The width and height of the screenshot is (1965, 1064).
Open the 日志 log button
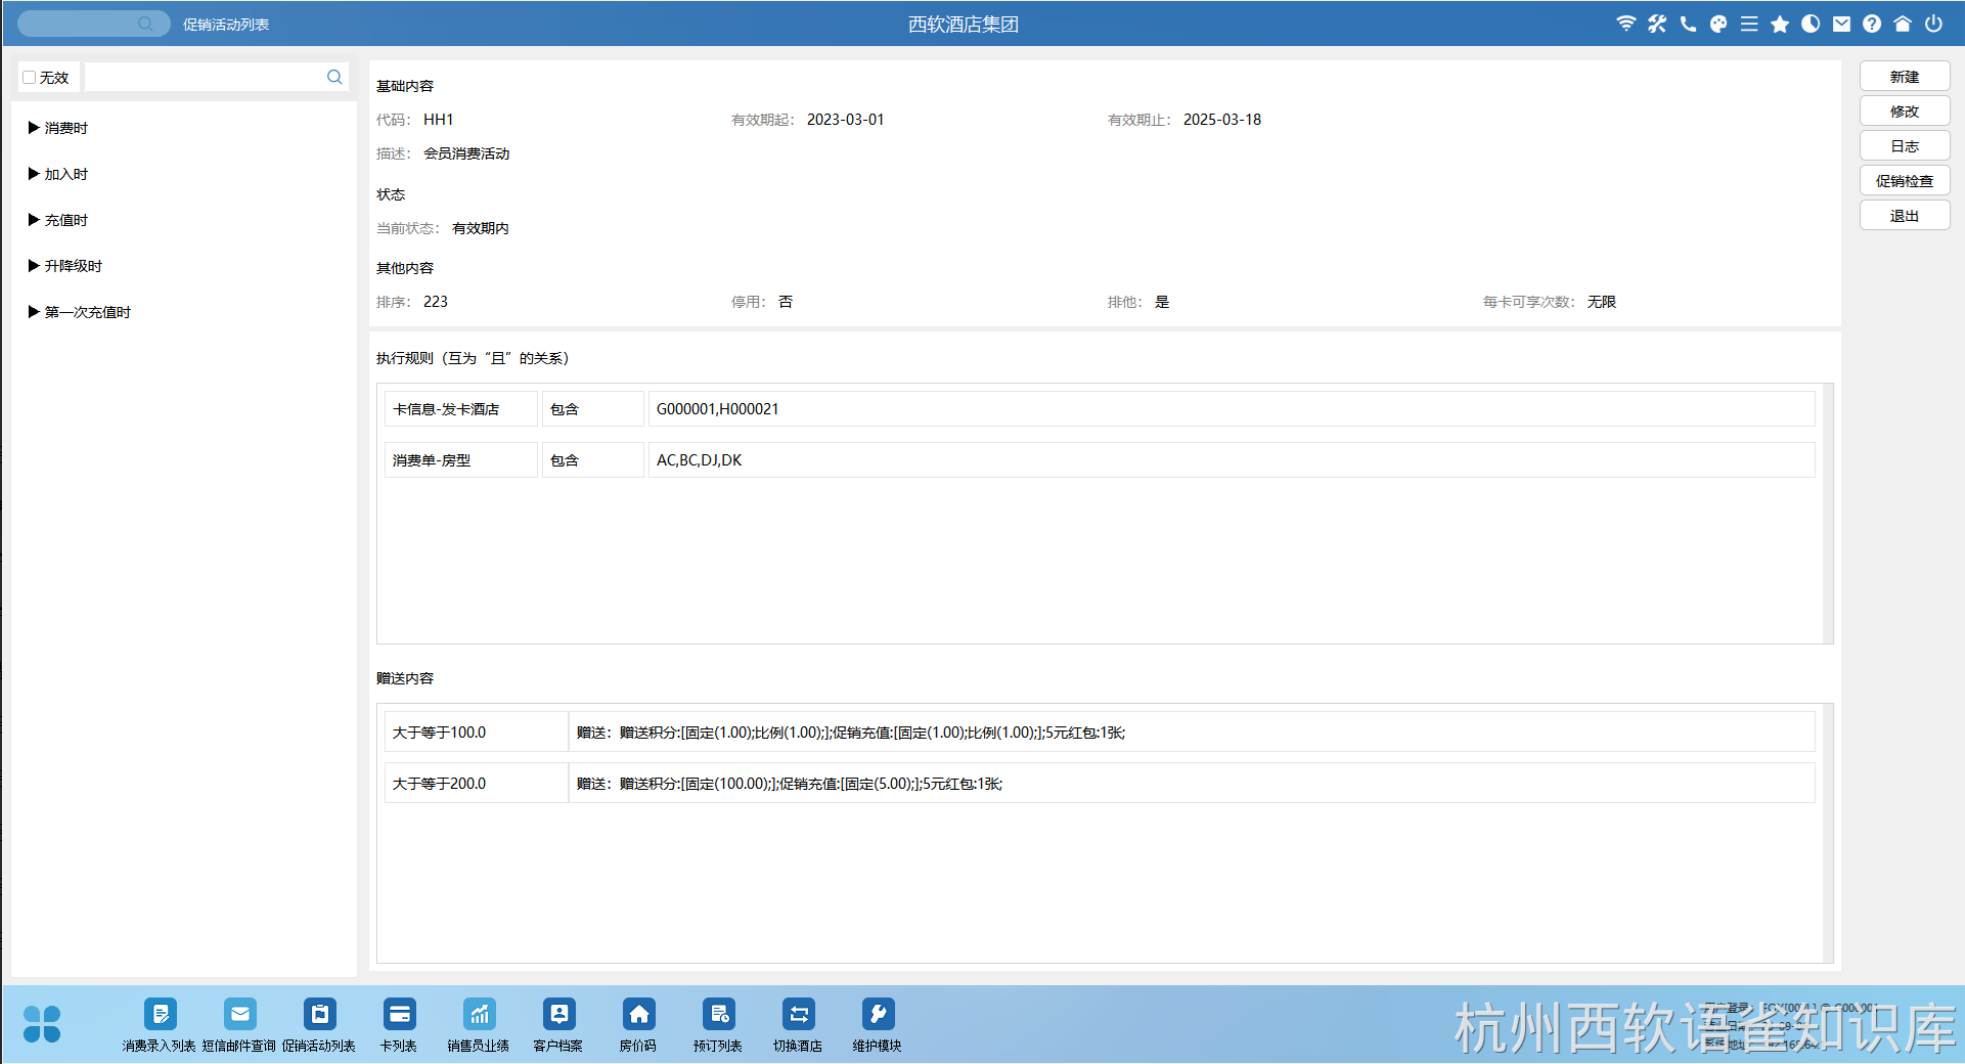[1904, 146]
